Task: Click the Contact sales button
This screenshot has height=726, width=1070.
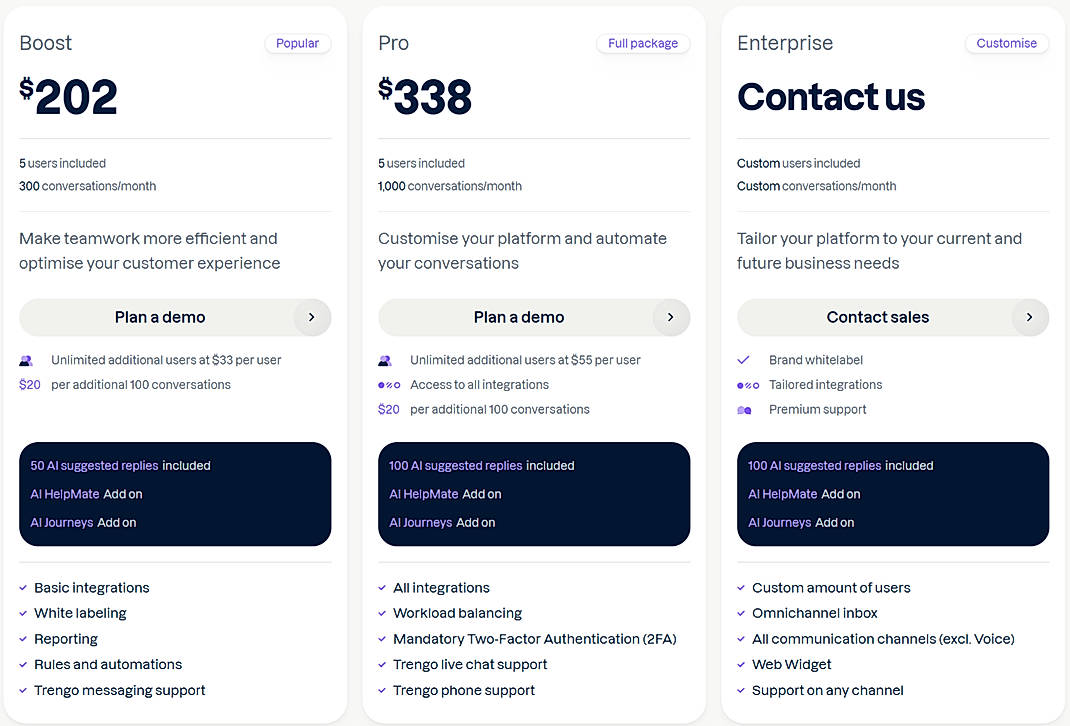Action: pos(878,317)
